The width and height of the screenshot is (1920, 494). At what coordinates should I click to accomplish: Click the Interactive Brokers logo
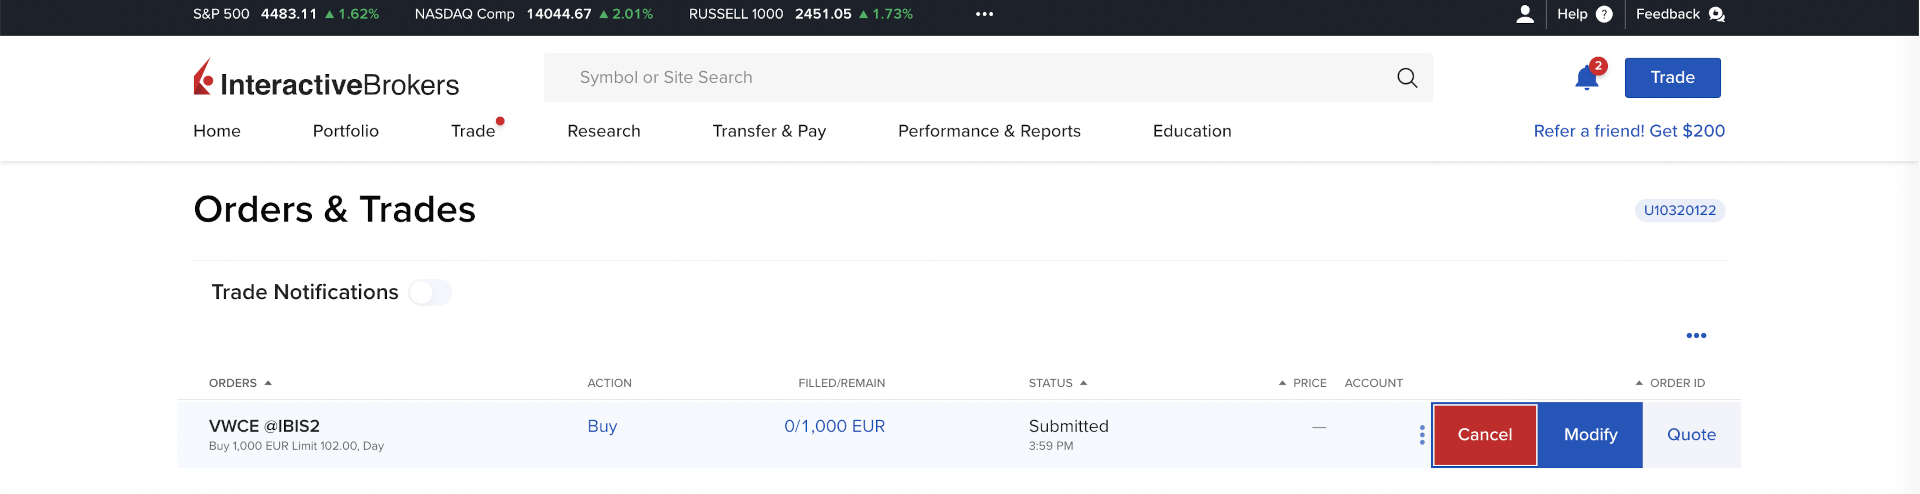[326, 79]
